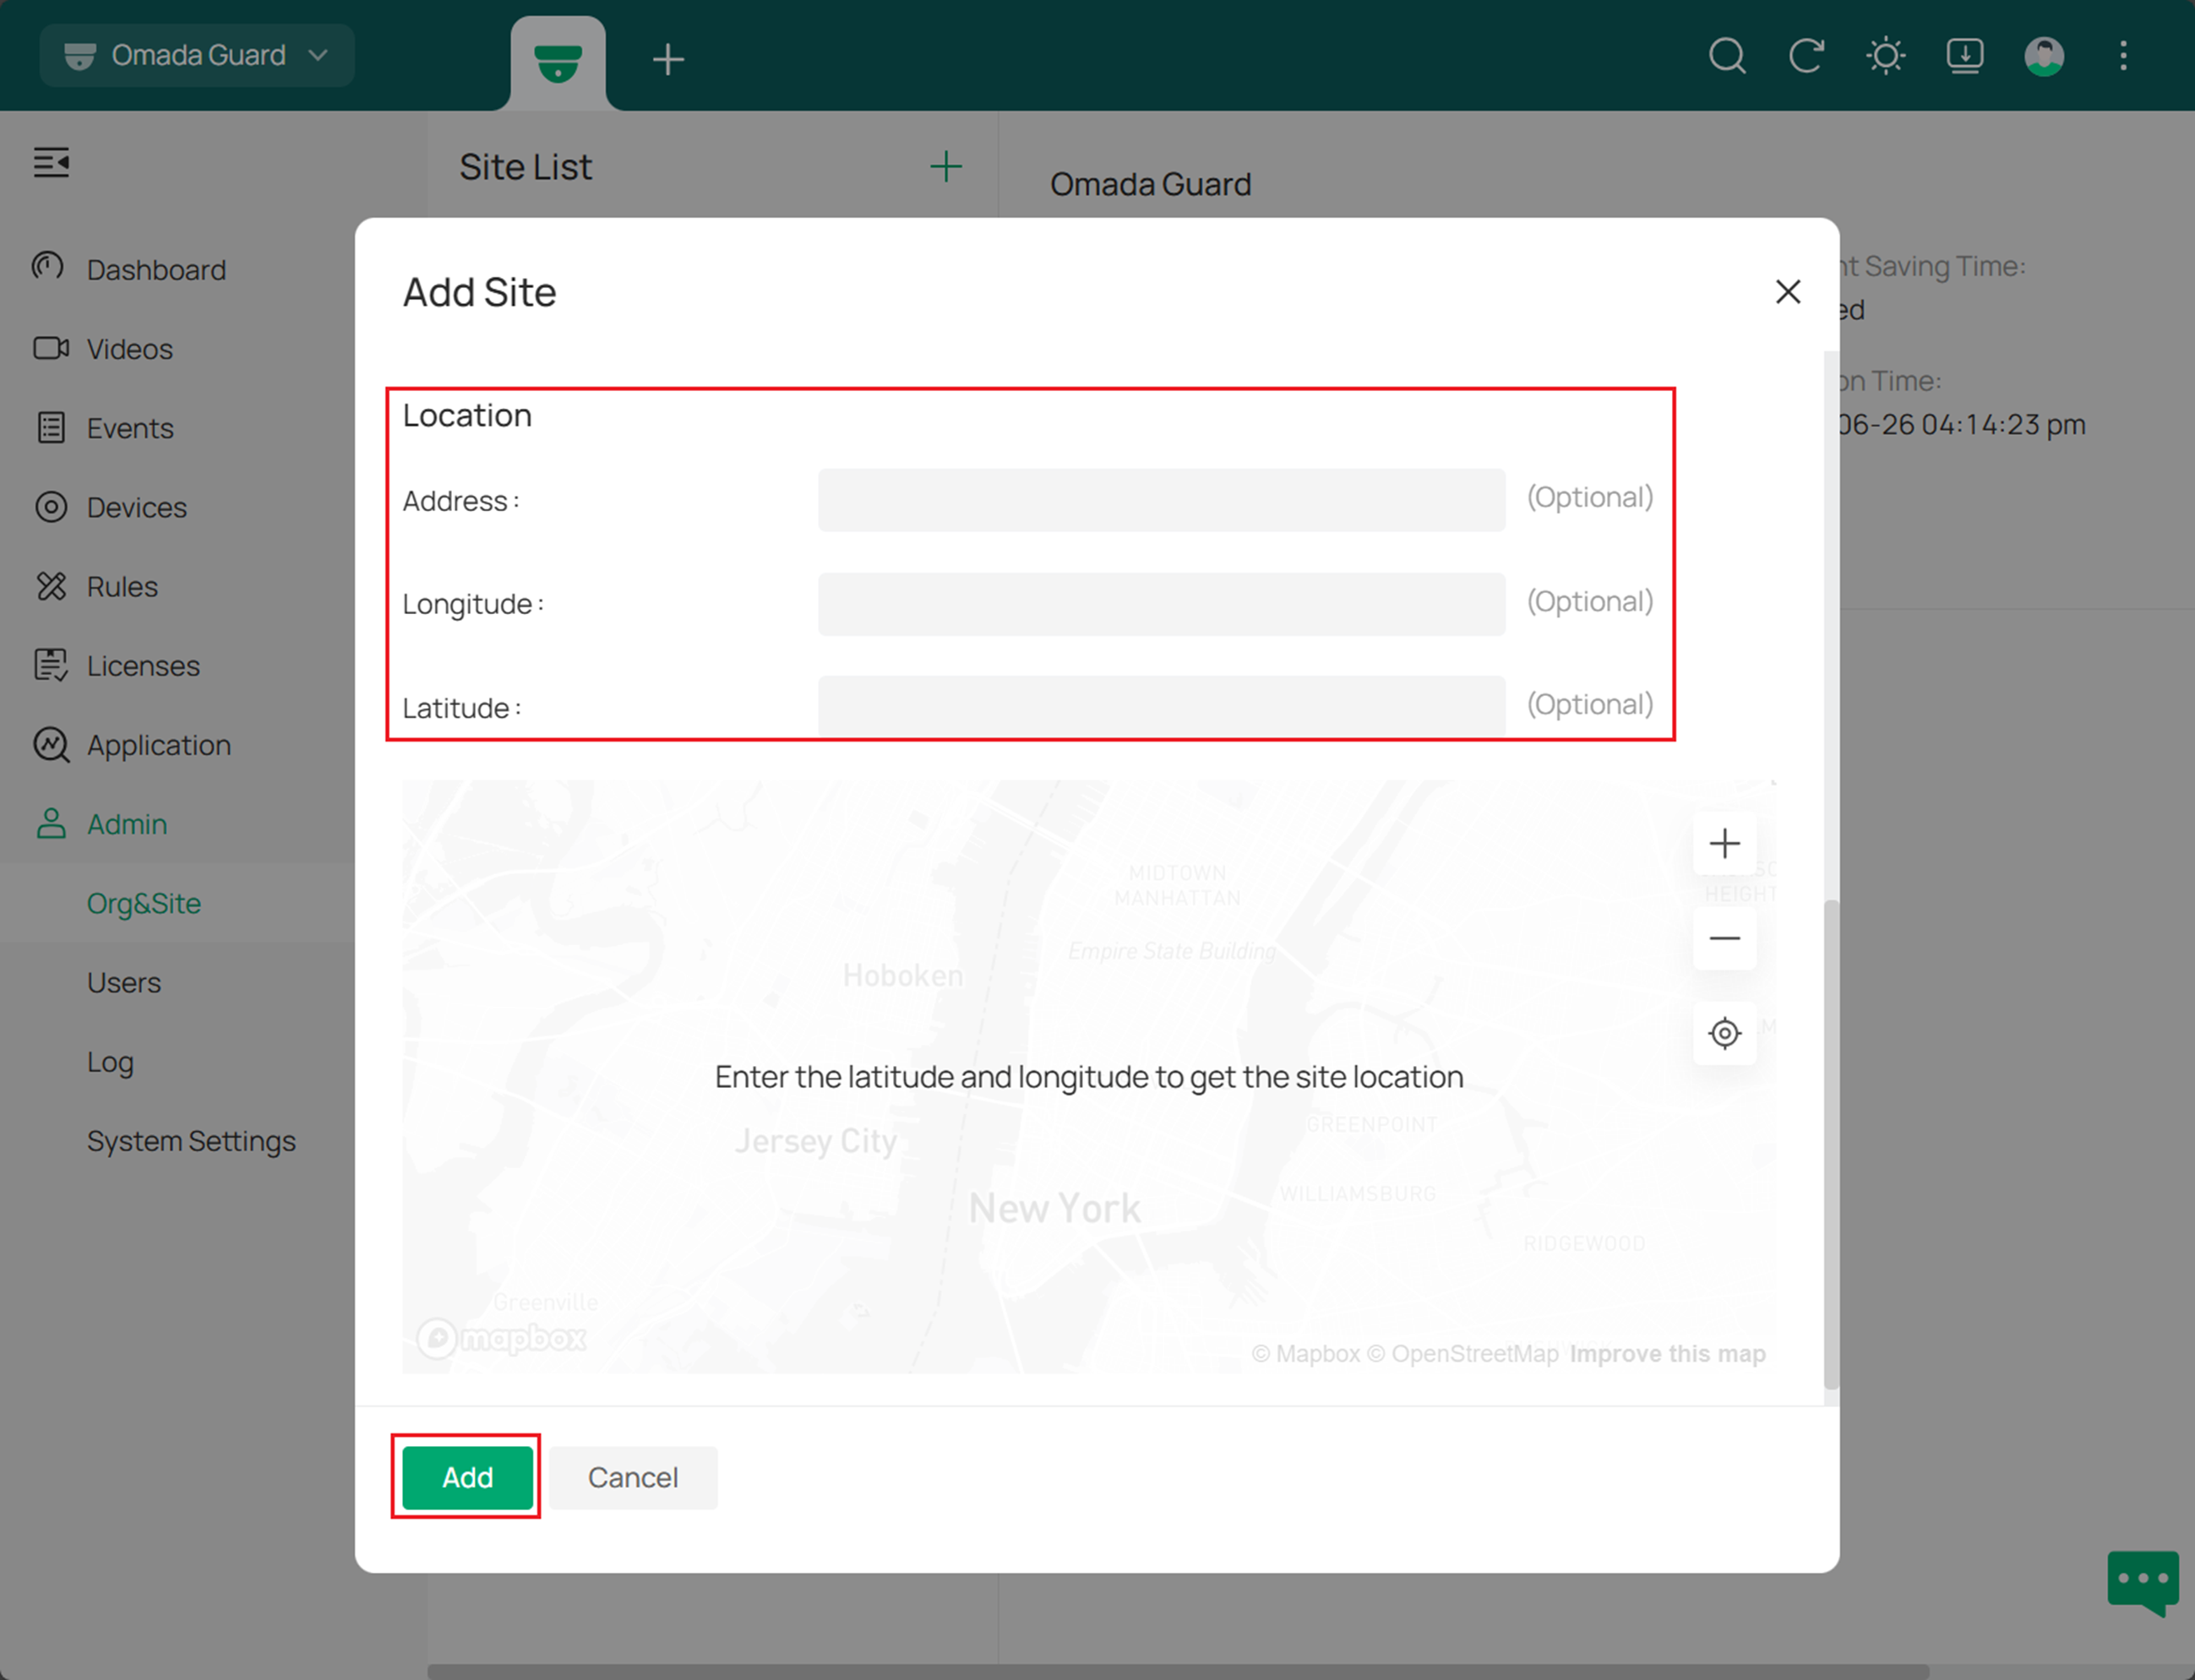Open the search icon in top bar

(x=1727, y=56)
